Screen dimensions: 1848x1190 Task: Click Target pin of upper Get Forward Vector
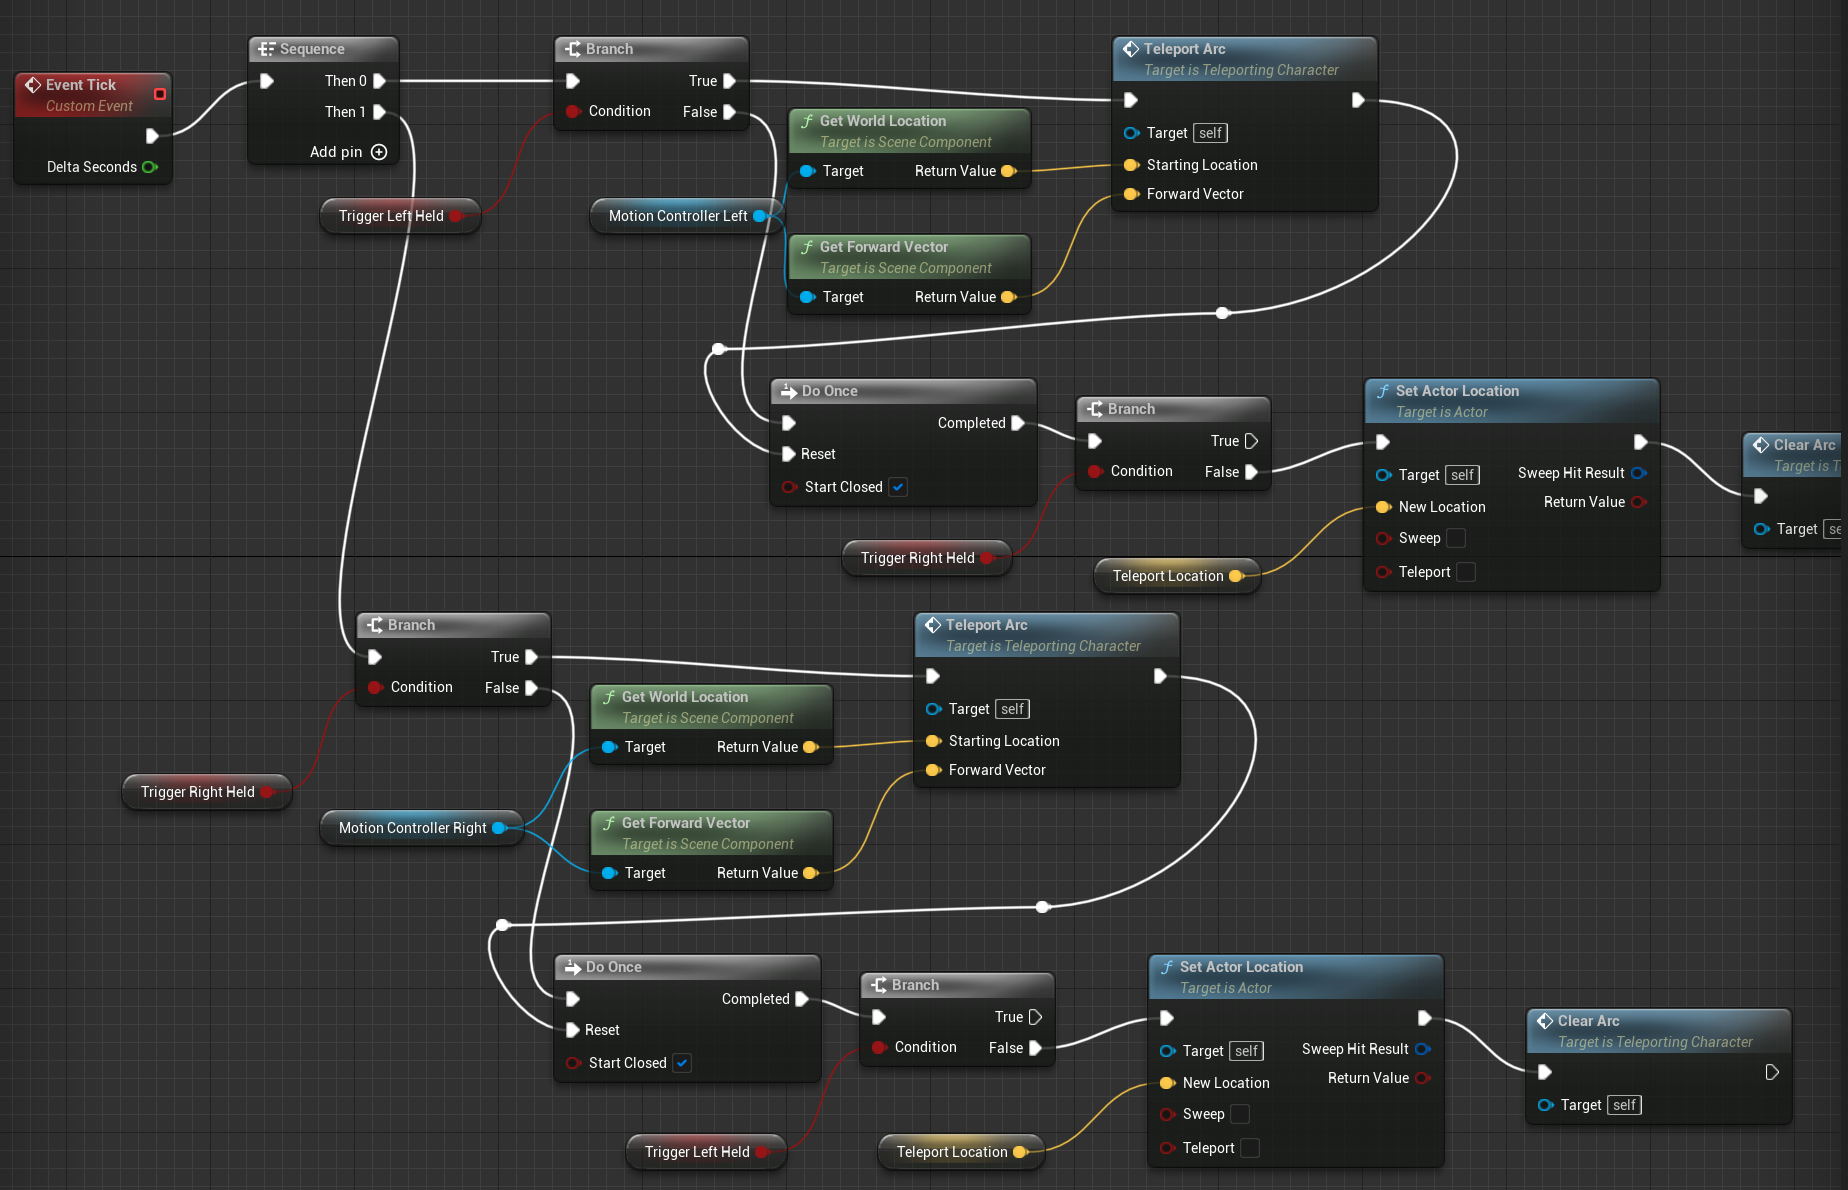(x=808, y=297)
